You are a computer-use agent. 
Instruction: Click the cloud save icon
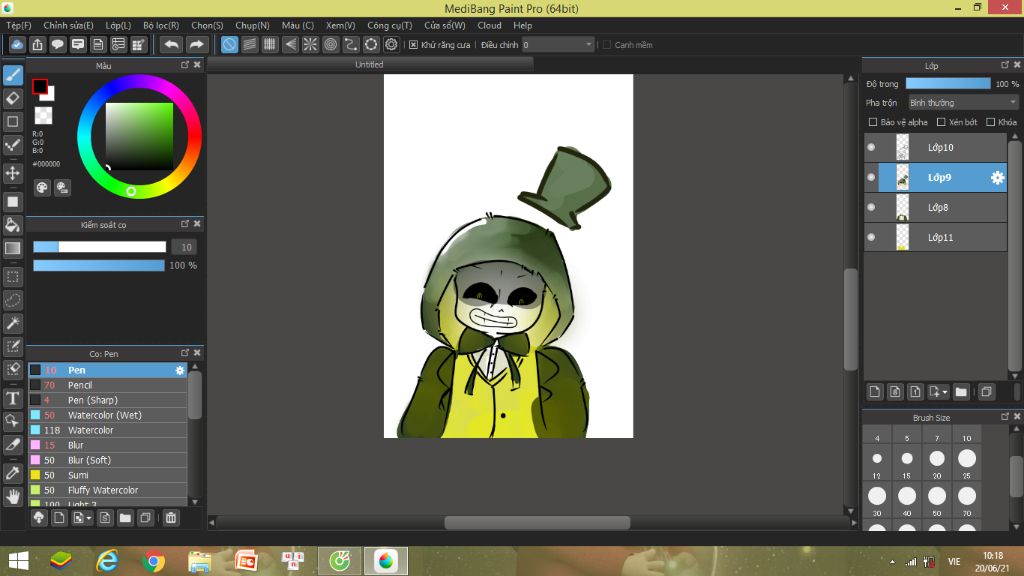click(x=17, y=44)
